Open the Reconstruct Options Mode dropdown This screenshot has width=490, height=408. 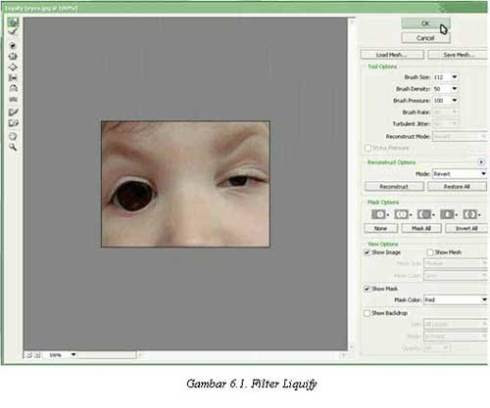(x=459, y=174)
